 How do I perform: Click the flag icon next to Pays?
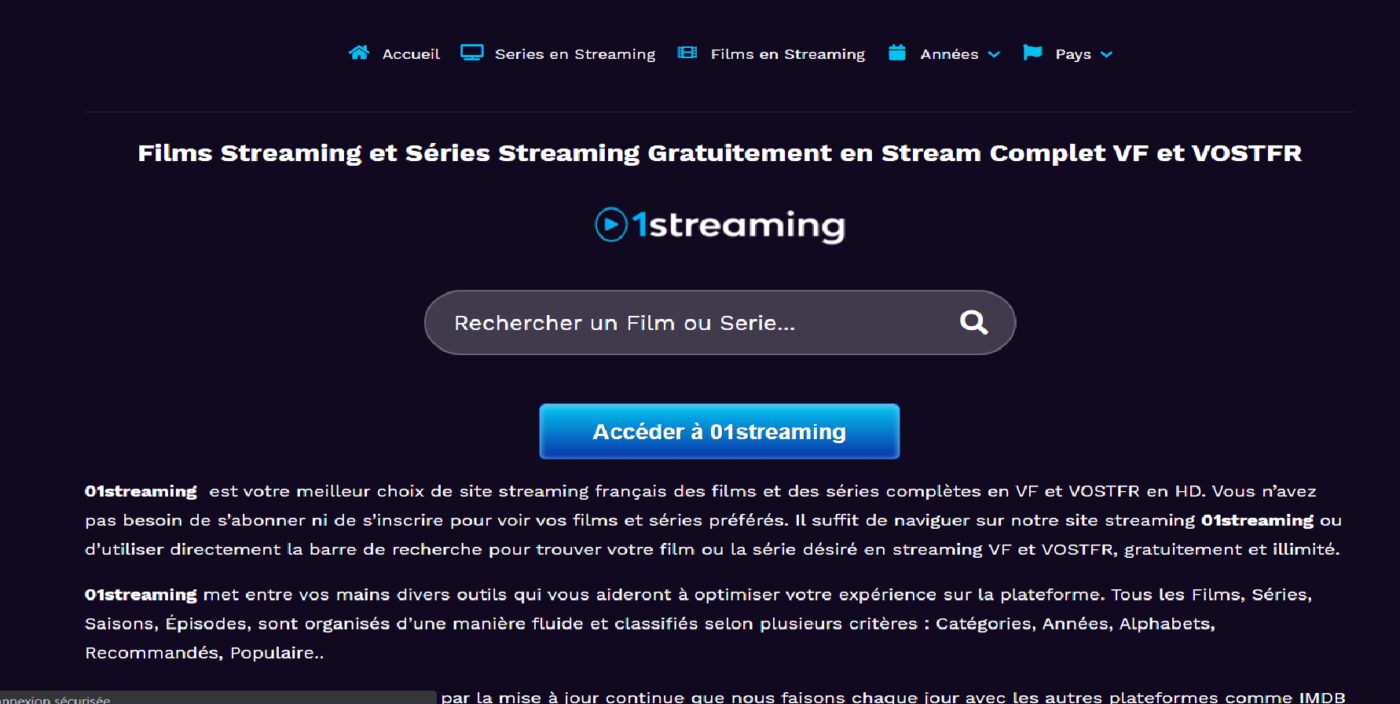(1032, 53)
